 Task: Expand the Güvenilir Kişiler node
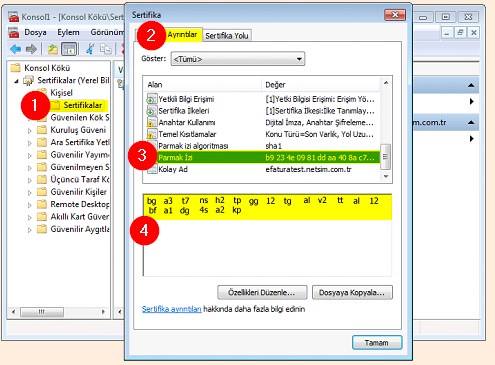(30, 193)
